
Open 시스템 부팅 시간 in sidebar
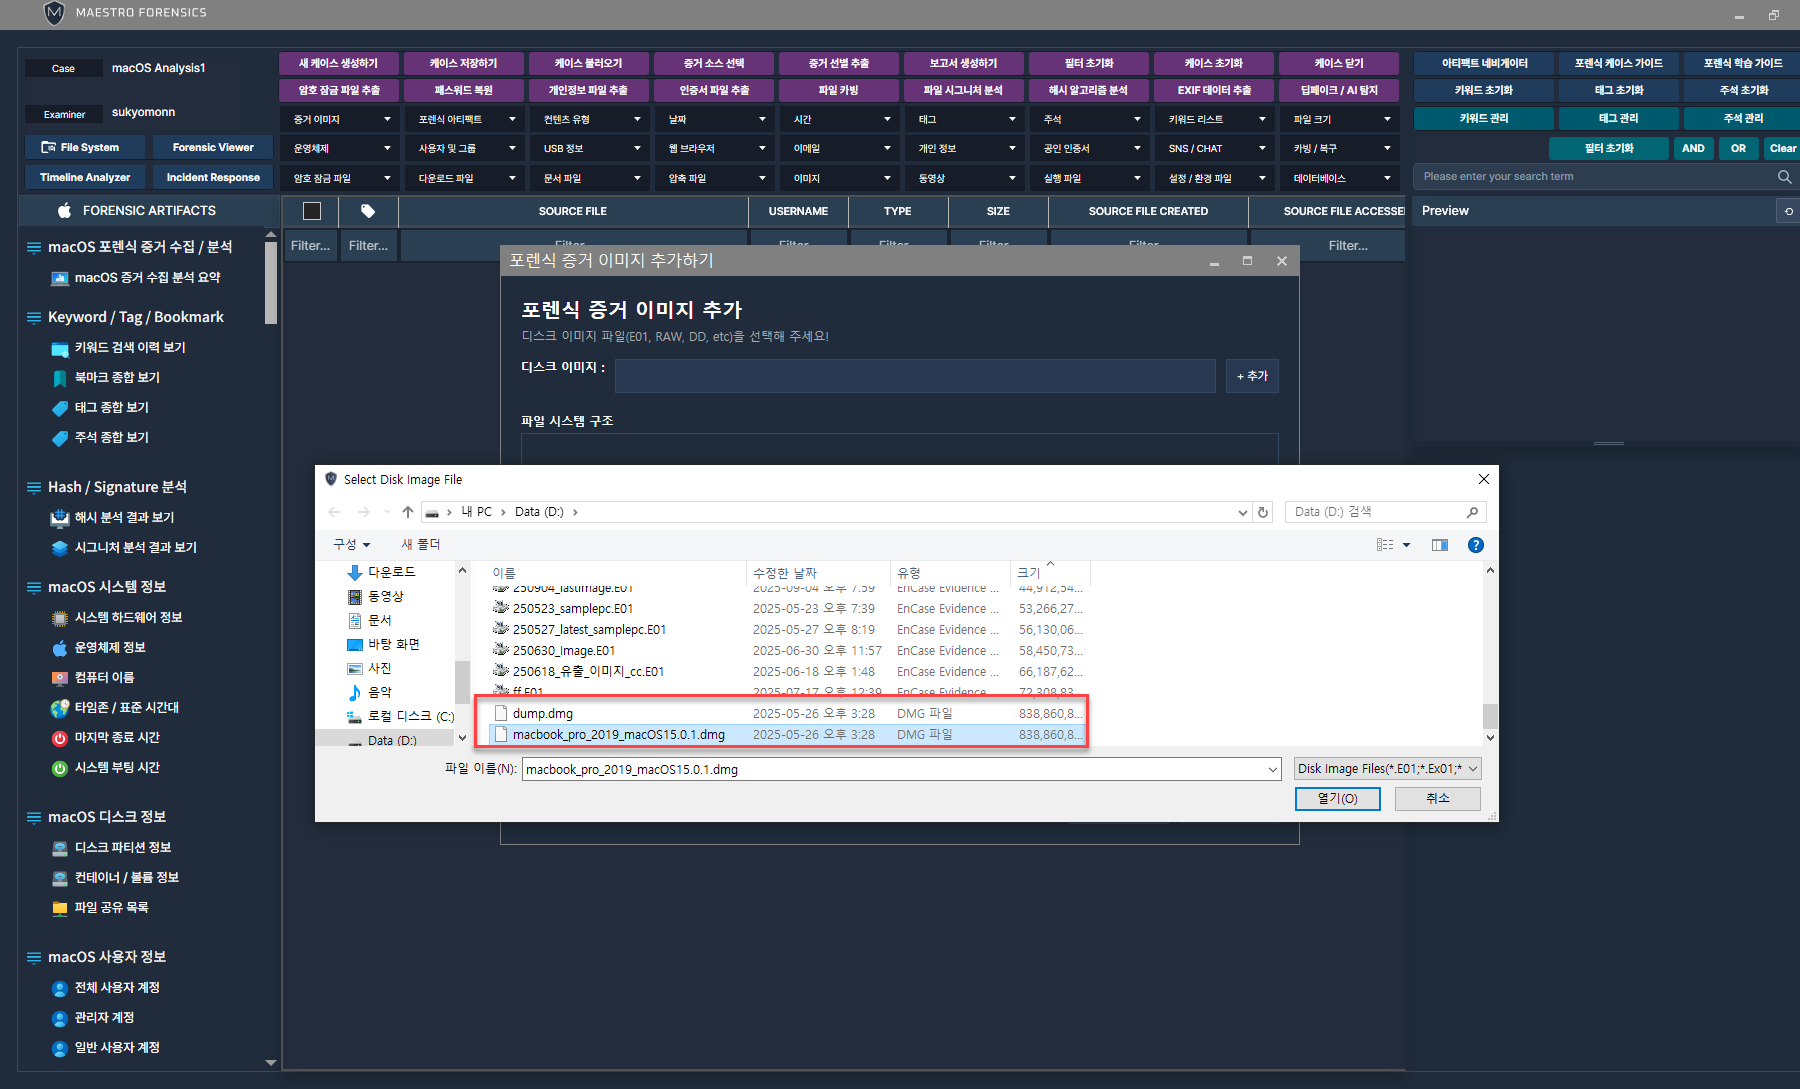point(116,768)
